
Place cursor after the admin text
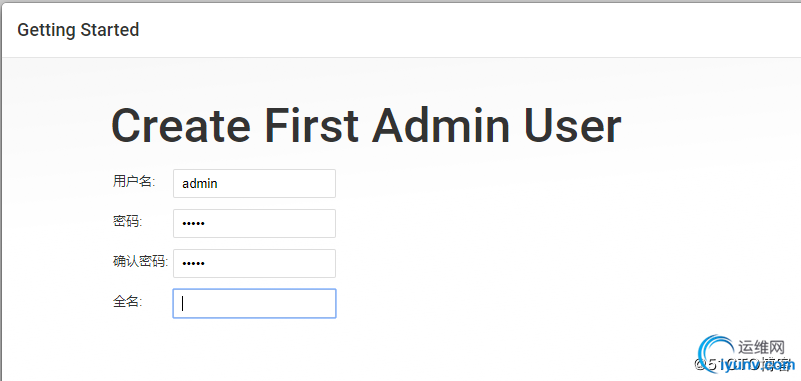coord(219,183)
